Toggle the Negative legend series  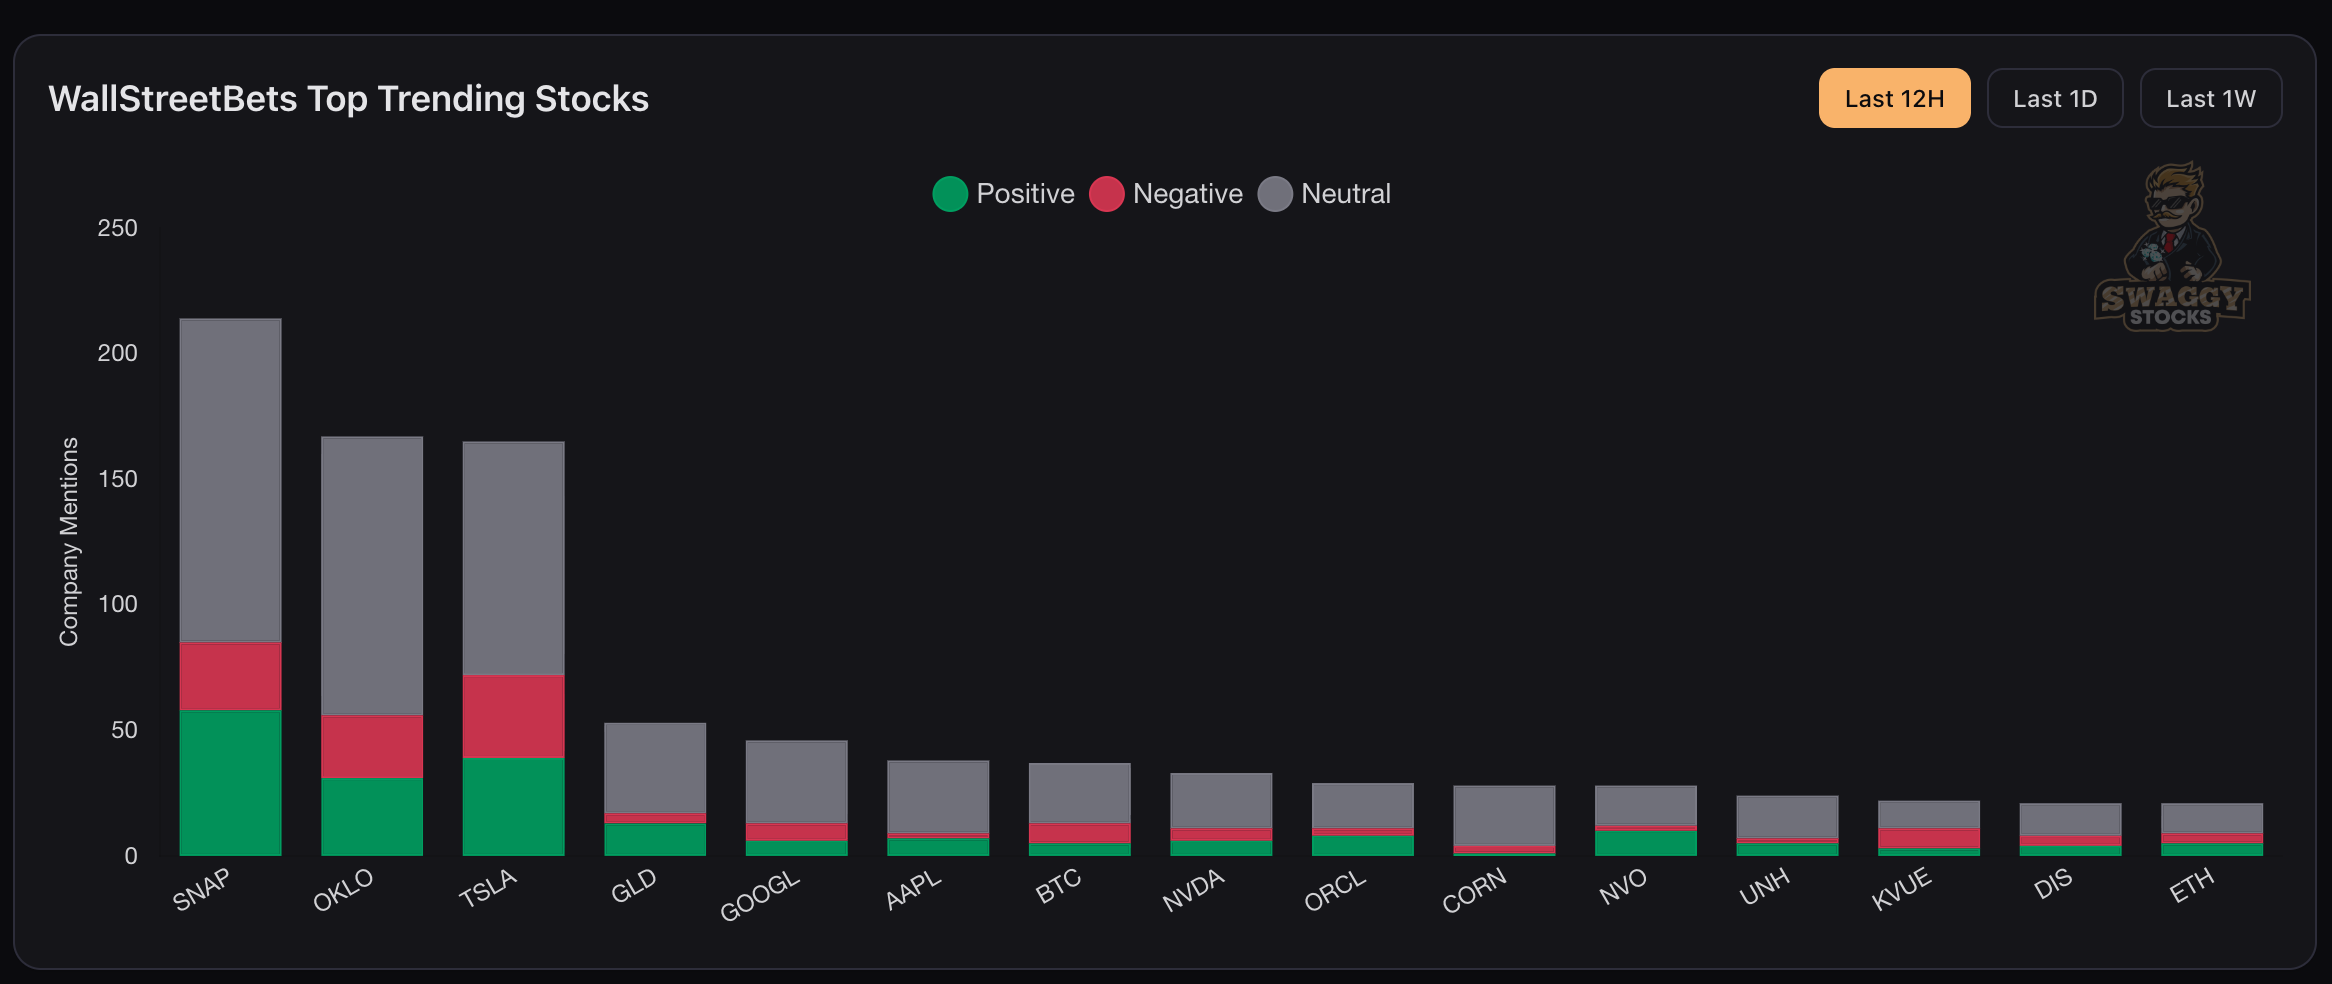click(1166, 193)
